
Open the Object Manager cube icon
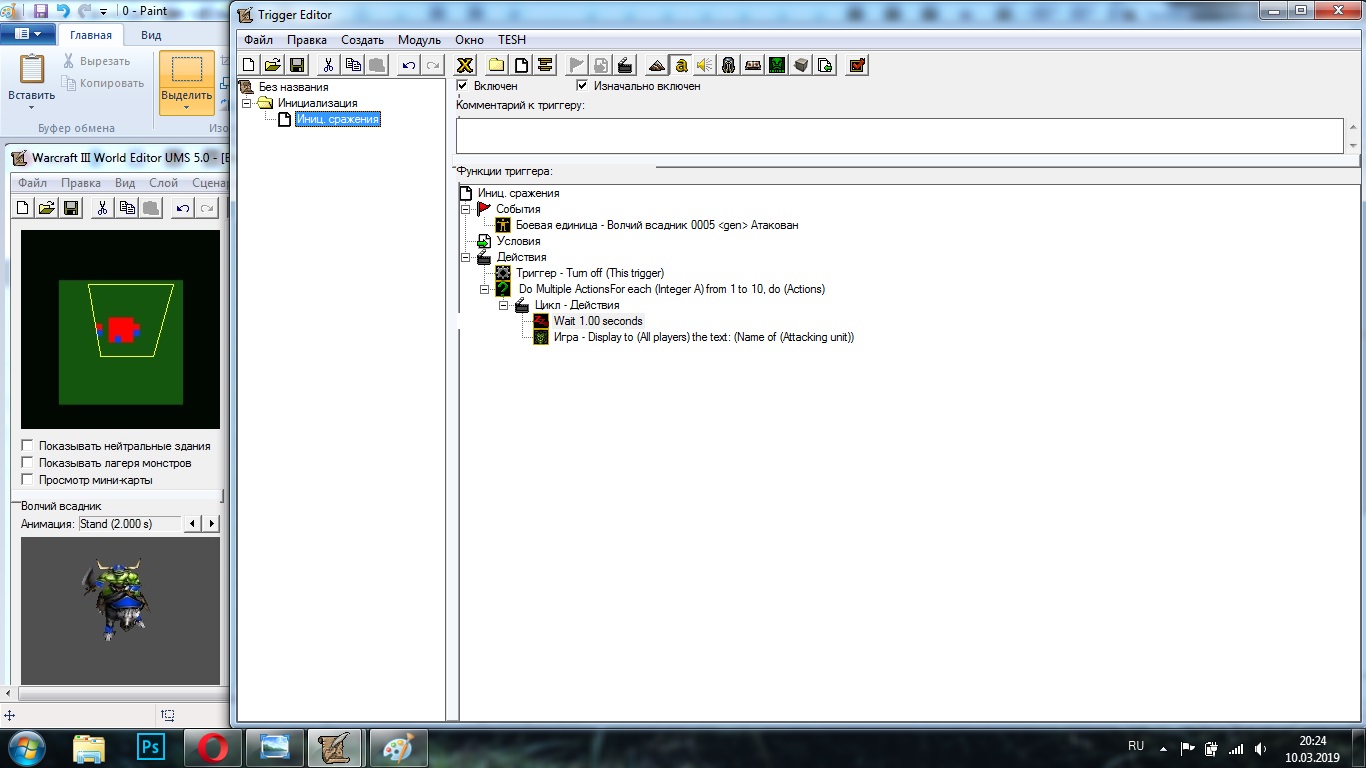click(801, 65)
